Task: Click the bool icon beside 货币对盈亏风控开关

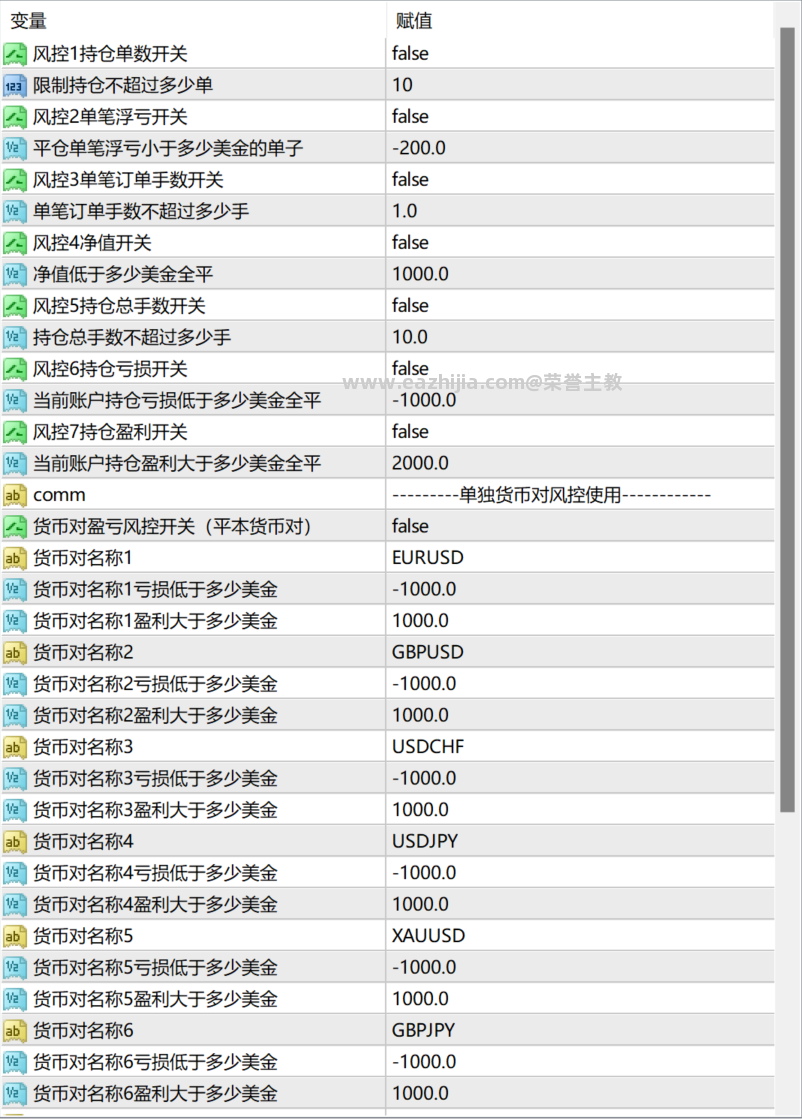Action: tap(14, 527)
